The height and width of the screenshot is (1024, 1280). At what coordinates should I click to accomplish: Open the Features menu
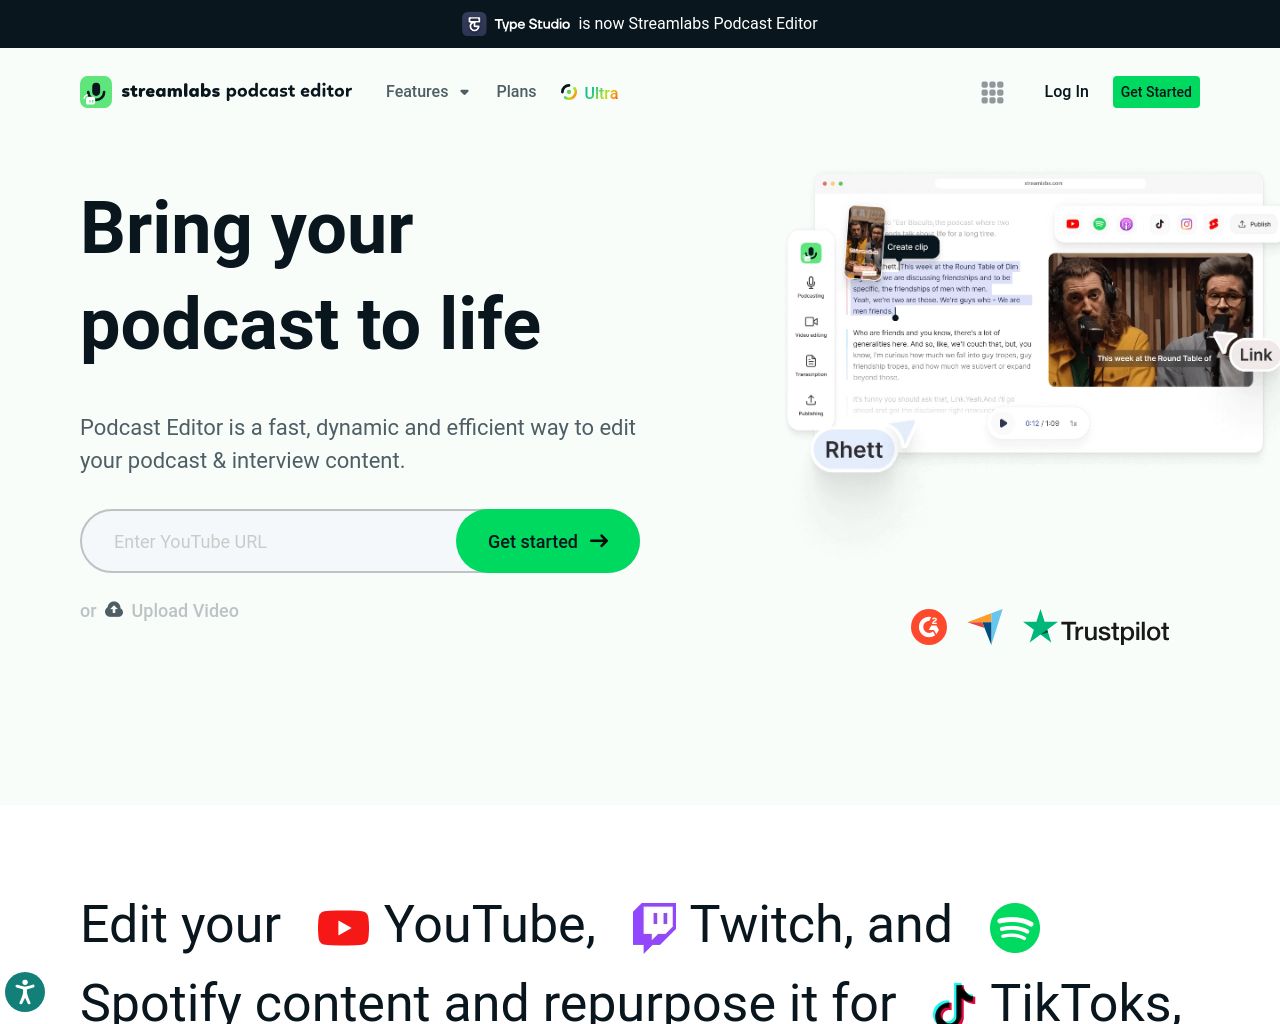tap(417, 92)
